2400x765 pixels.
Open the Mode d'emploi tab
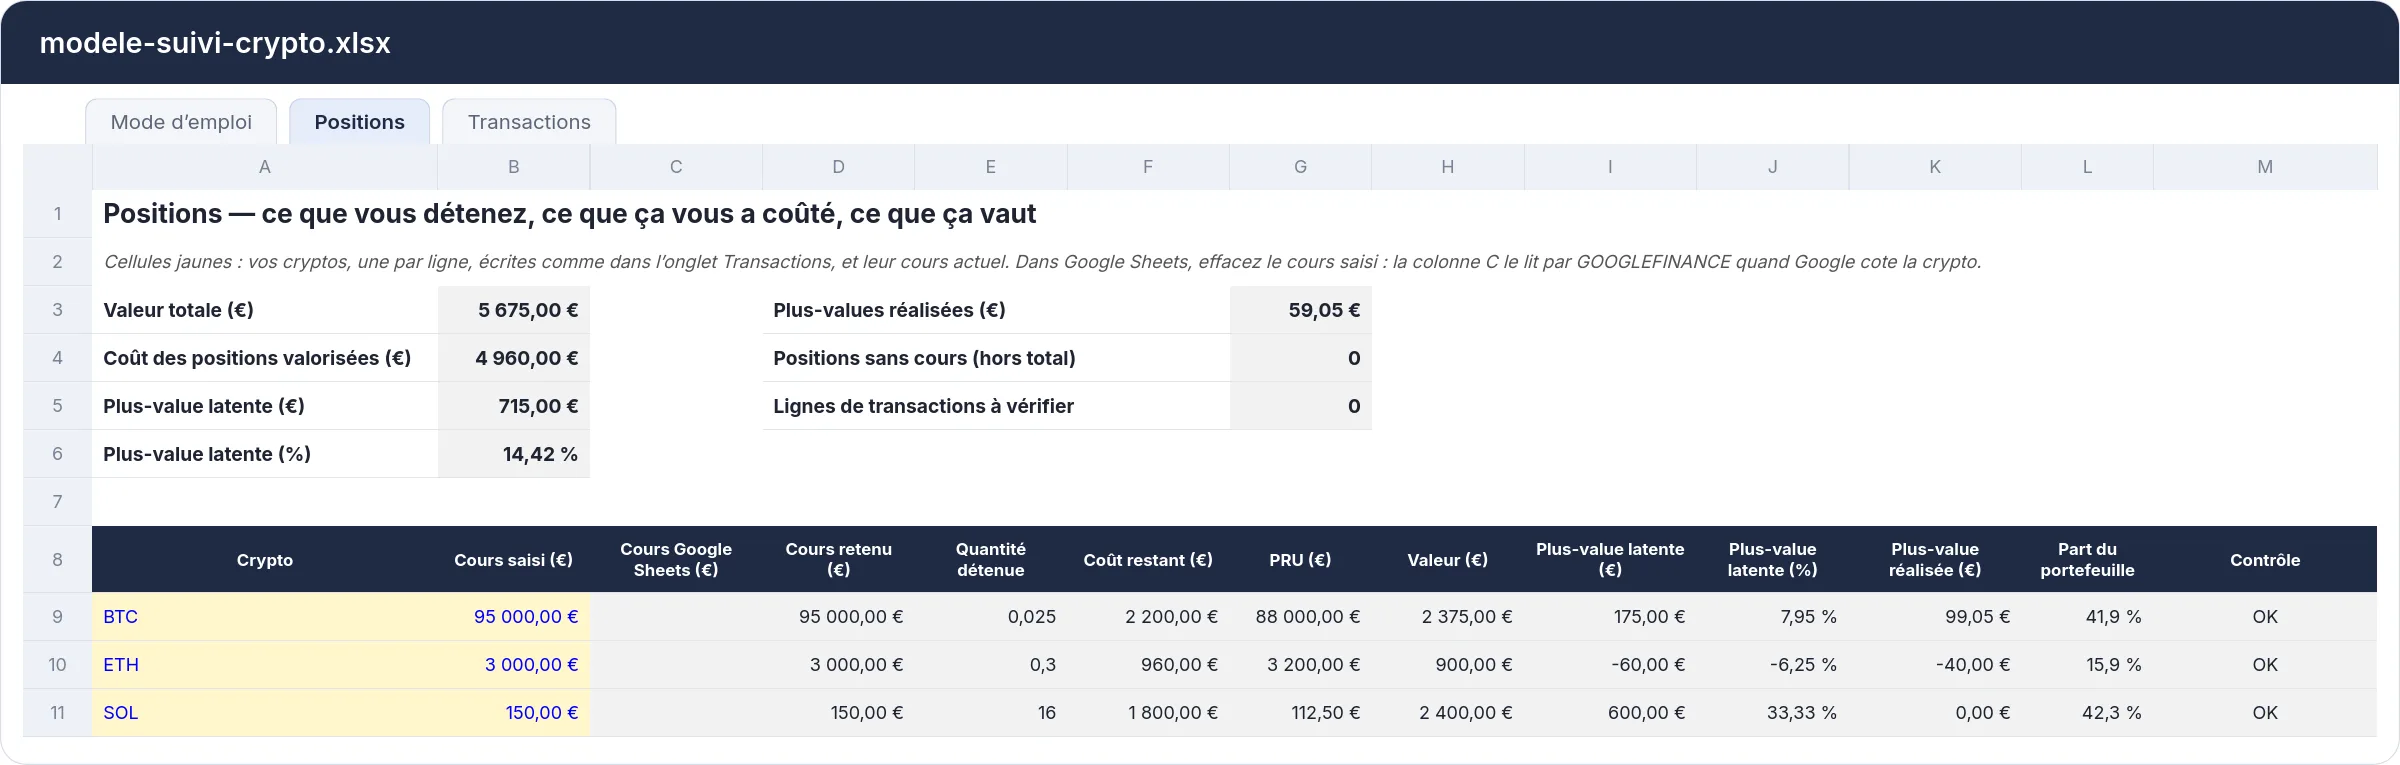(181, 122)
